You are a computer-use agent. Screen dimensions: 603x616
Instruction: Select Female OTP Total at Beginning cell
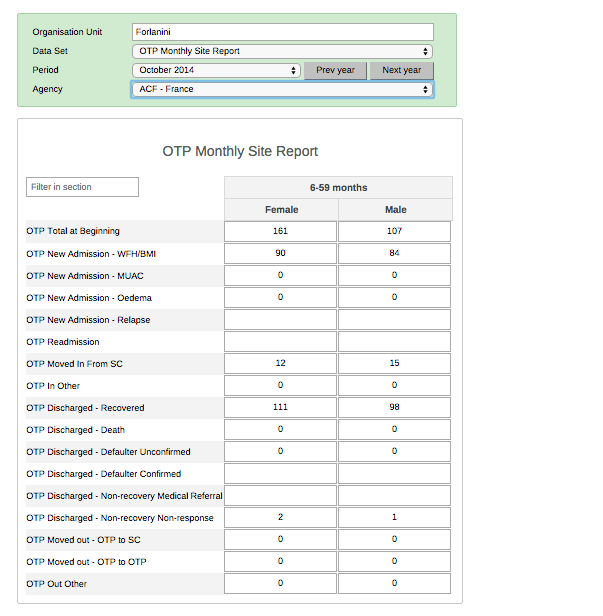281,231
